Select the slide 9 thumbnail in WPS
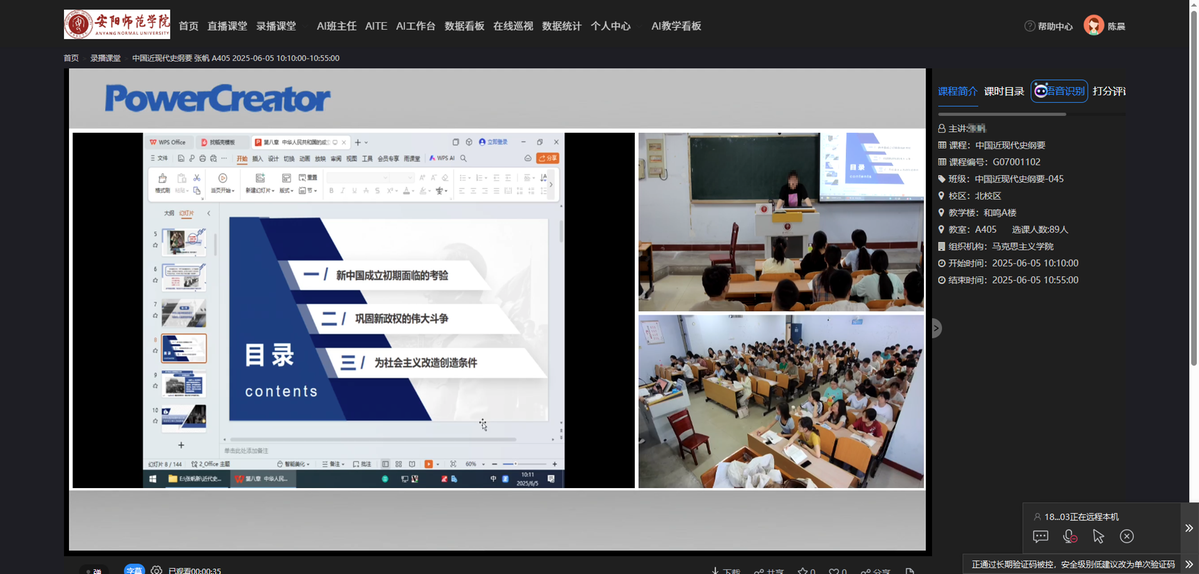Viewport: 1199px width, 574px height. click(x=184, y=384)
